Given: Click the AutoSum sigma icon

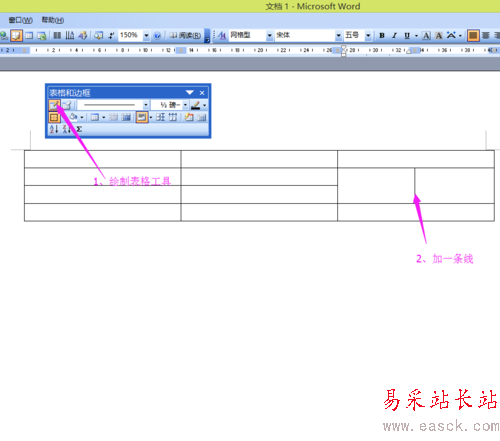Looking at the screenshot, I should [79, 129].
